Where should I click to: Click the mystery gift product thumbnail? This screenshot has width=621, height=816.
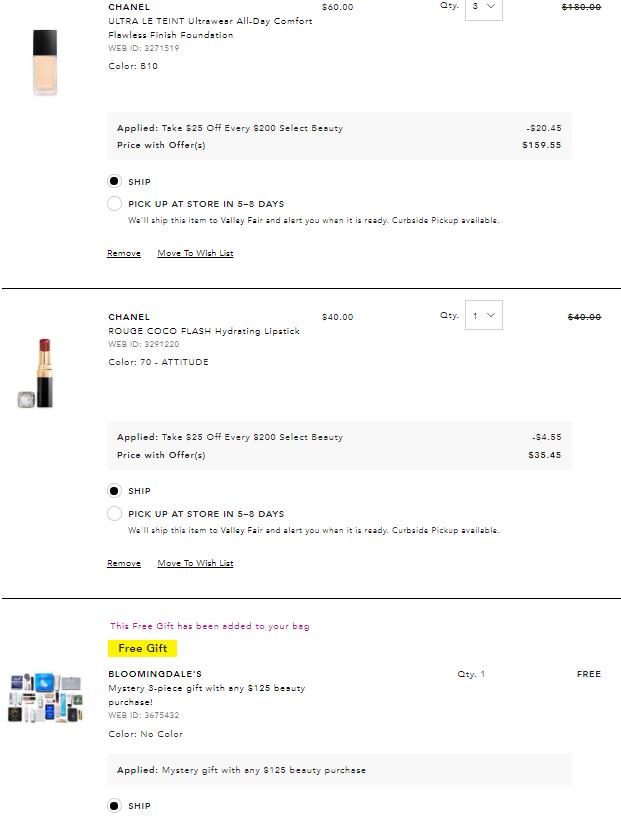click(45, 697)
